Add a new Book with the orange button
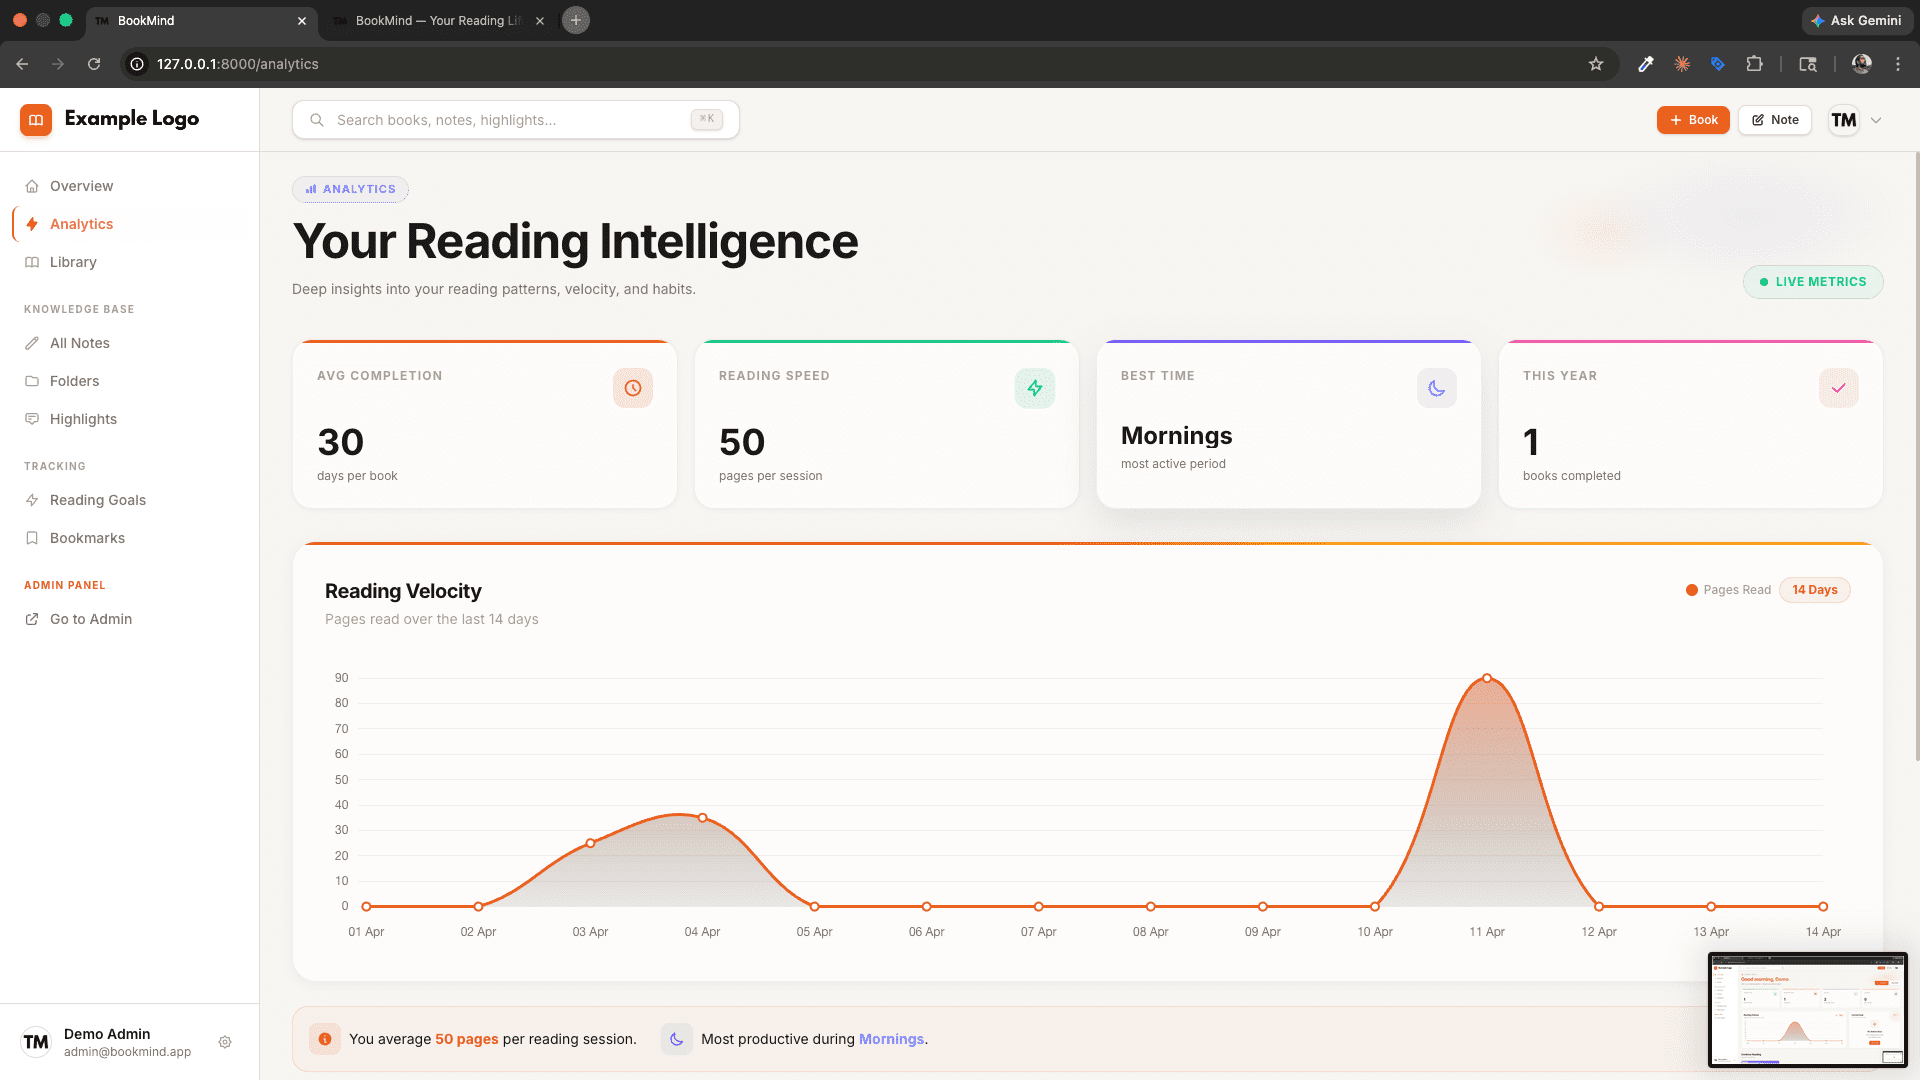 1693,120
